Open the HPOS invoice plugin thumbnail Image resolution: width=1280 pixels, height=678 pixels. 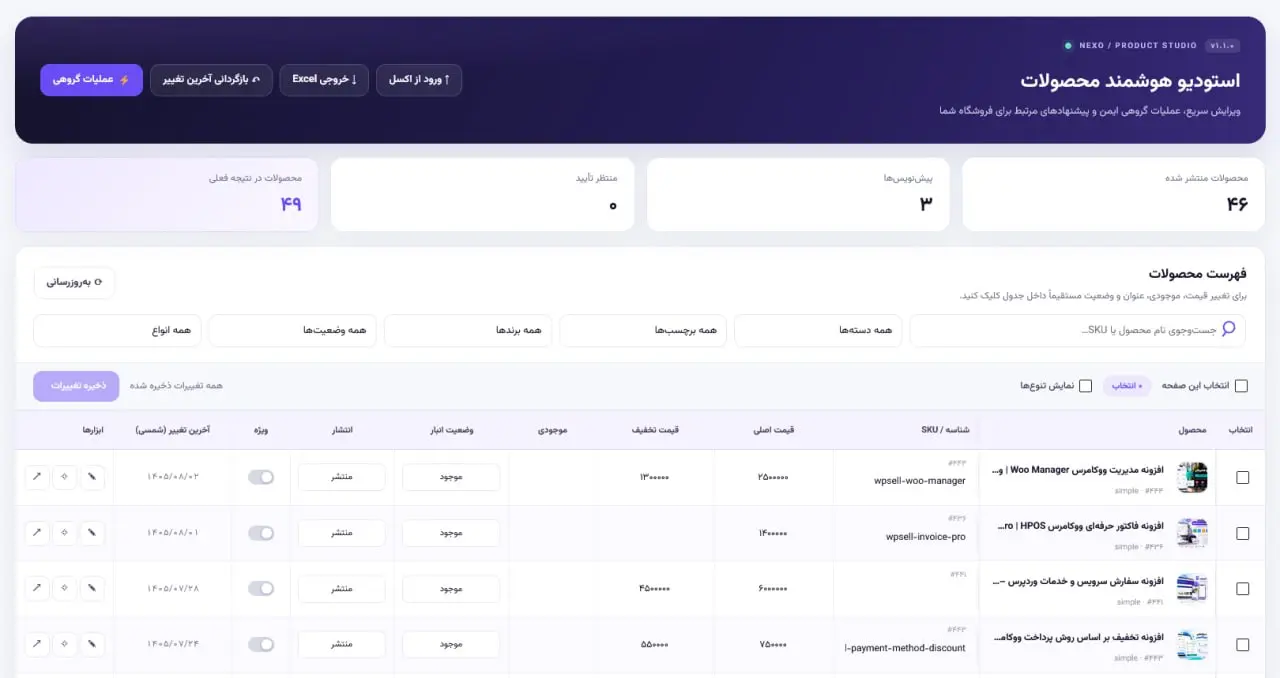click(x=1192, y=533)
